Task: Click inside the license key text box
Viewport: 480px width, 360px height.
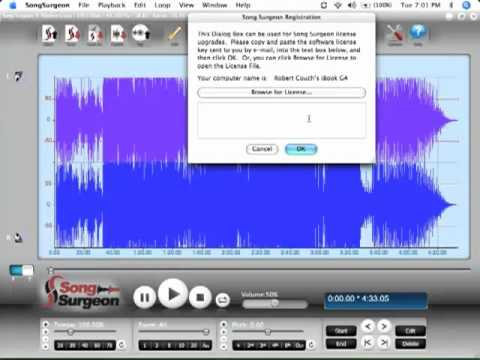Action: pyautogui.click(x=282, y=120)
